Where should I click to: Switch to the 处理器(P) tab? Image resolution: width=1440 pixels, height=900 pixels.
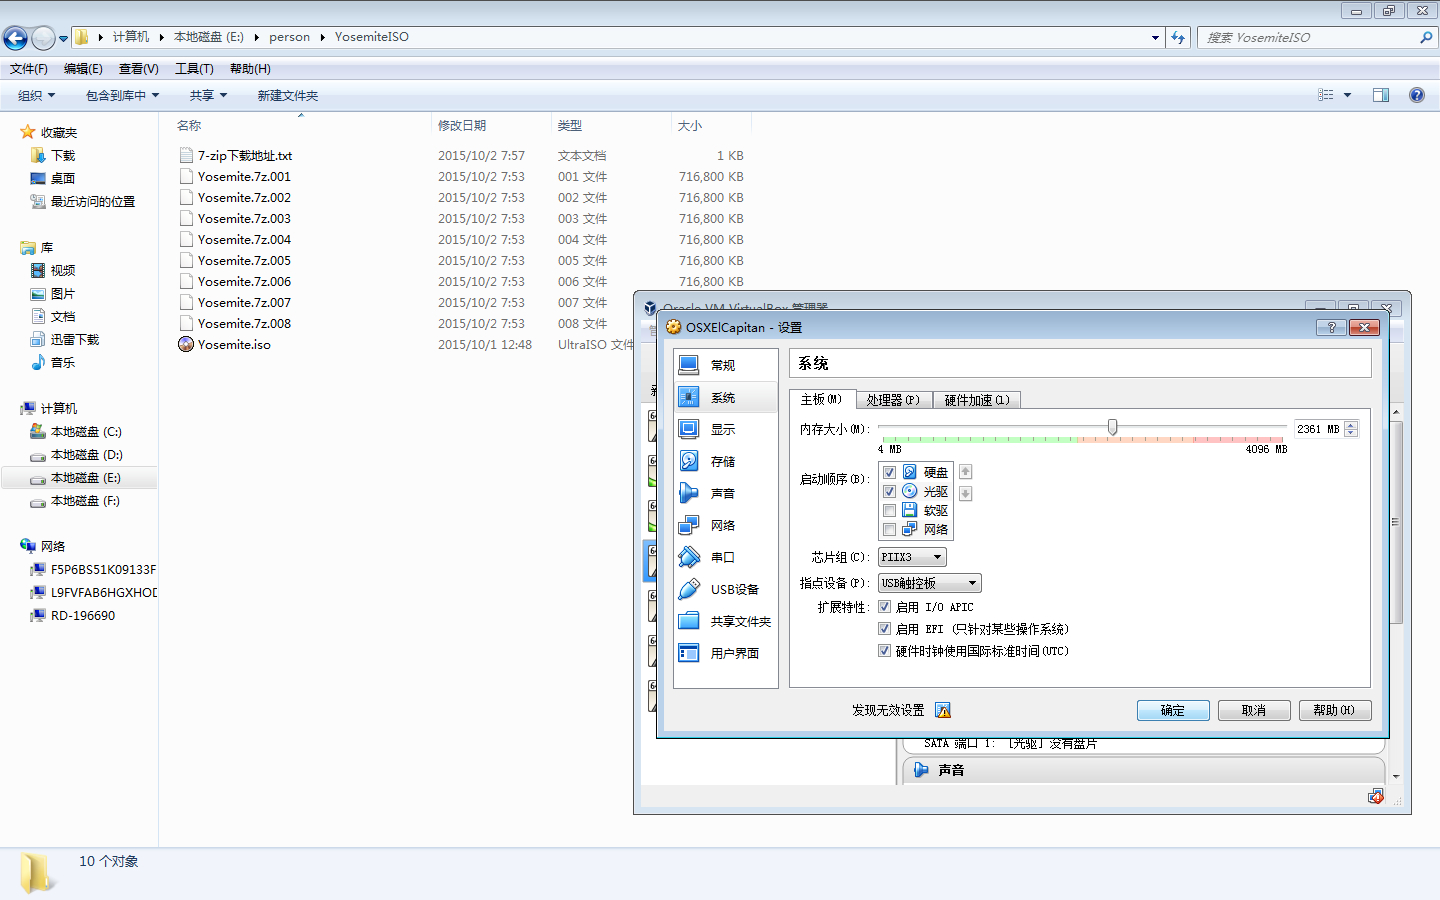[893, 400]
